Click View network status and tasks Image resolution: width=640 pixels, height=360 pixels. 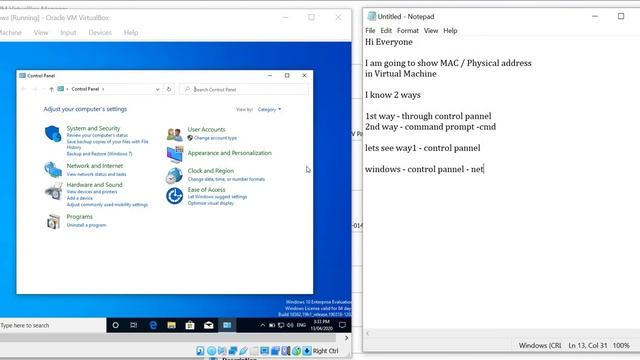coord(96,174)
